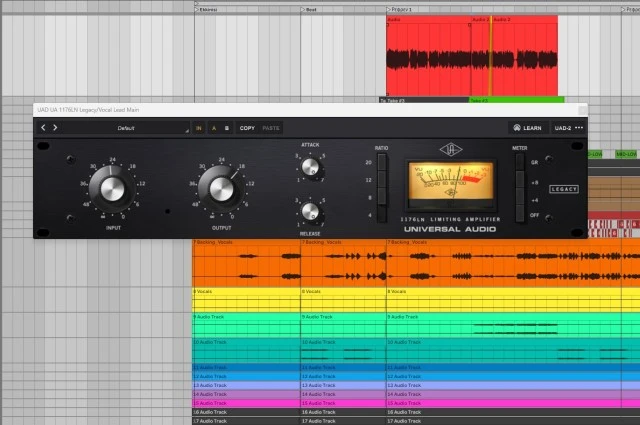The height and width of the screenshot is (425, 640).
Task: Switch to the A setting slot
Action: pyautogui.click(x=214, y=128)
